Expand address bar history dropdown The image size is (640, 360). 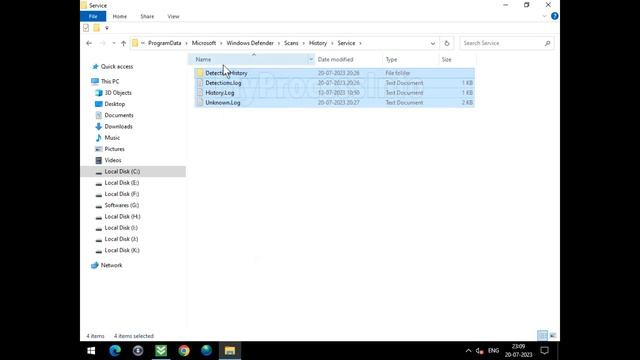coord(433,43)
